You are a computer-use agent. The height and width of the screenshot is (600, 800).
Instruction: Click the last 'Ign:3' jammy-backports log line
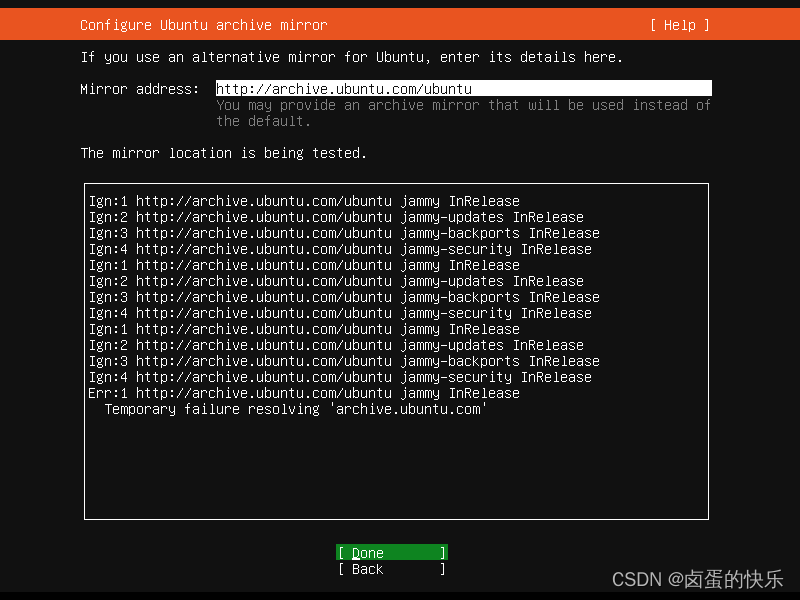click(344, 361)
